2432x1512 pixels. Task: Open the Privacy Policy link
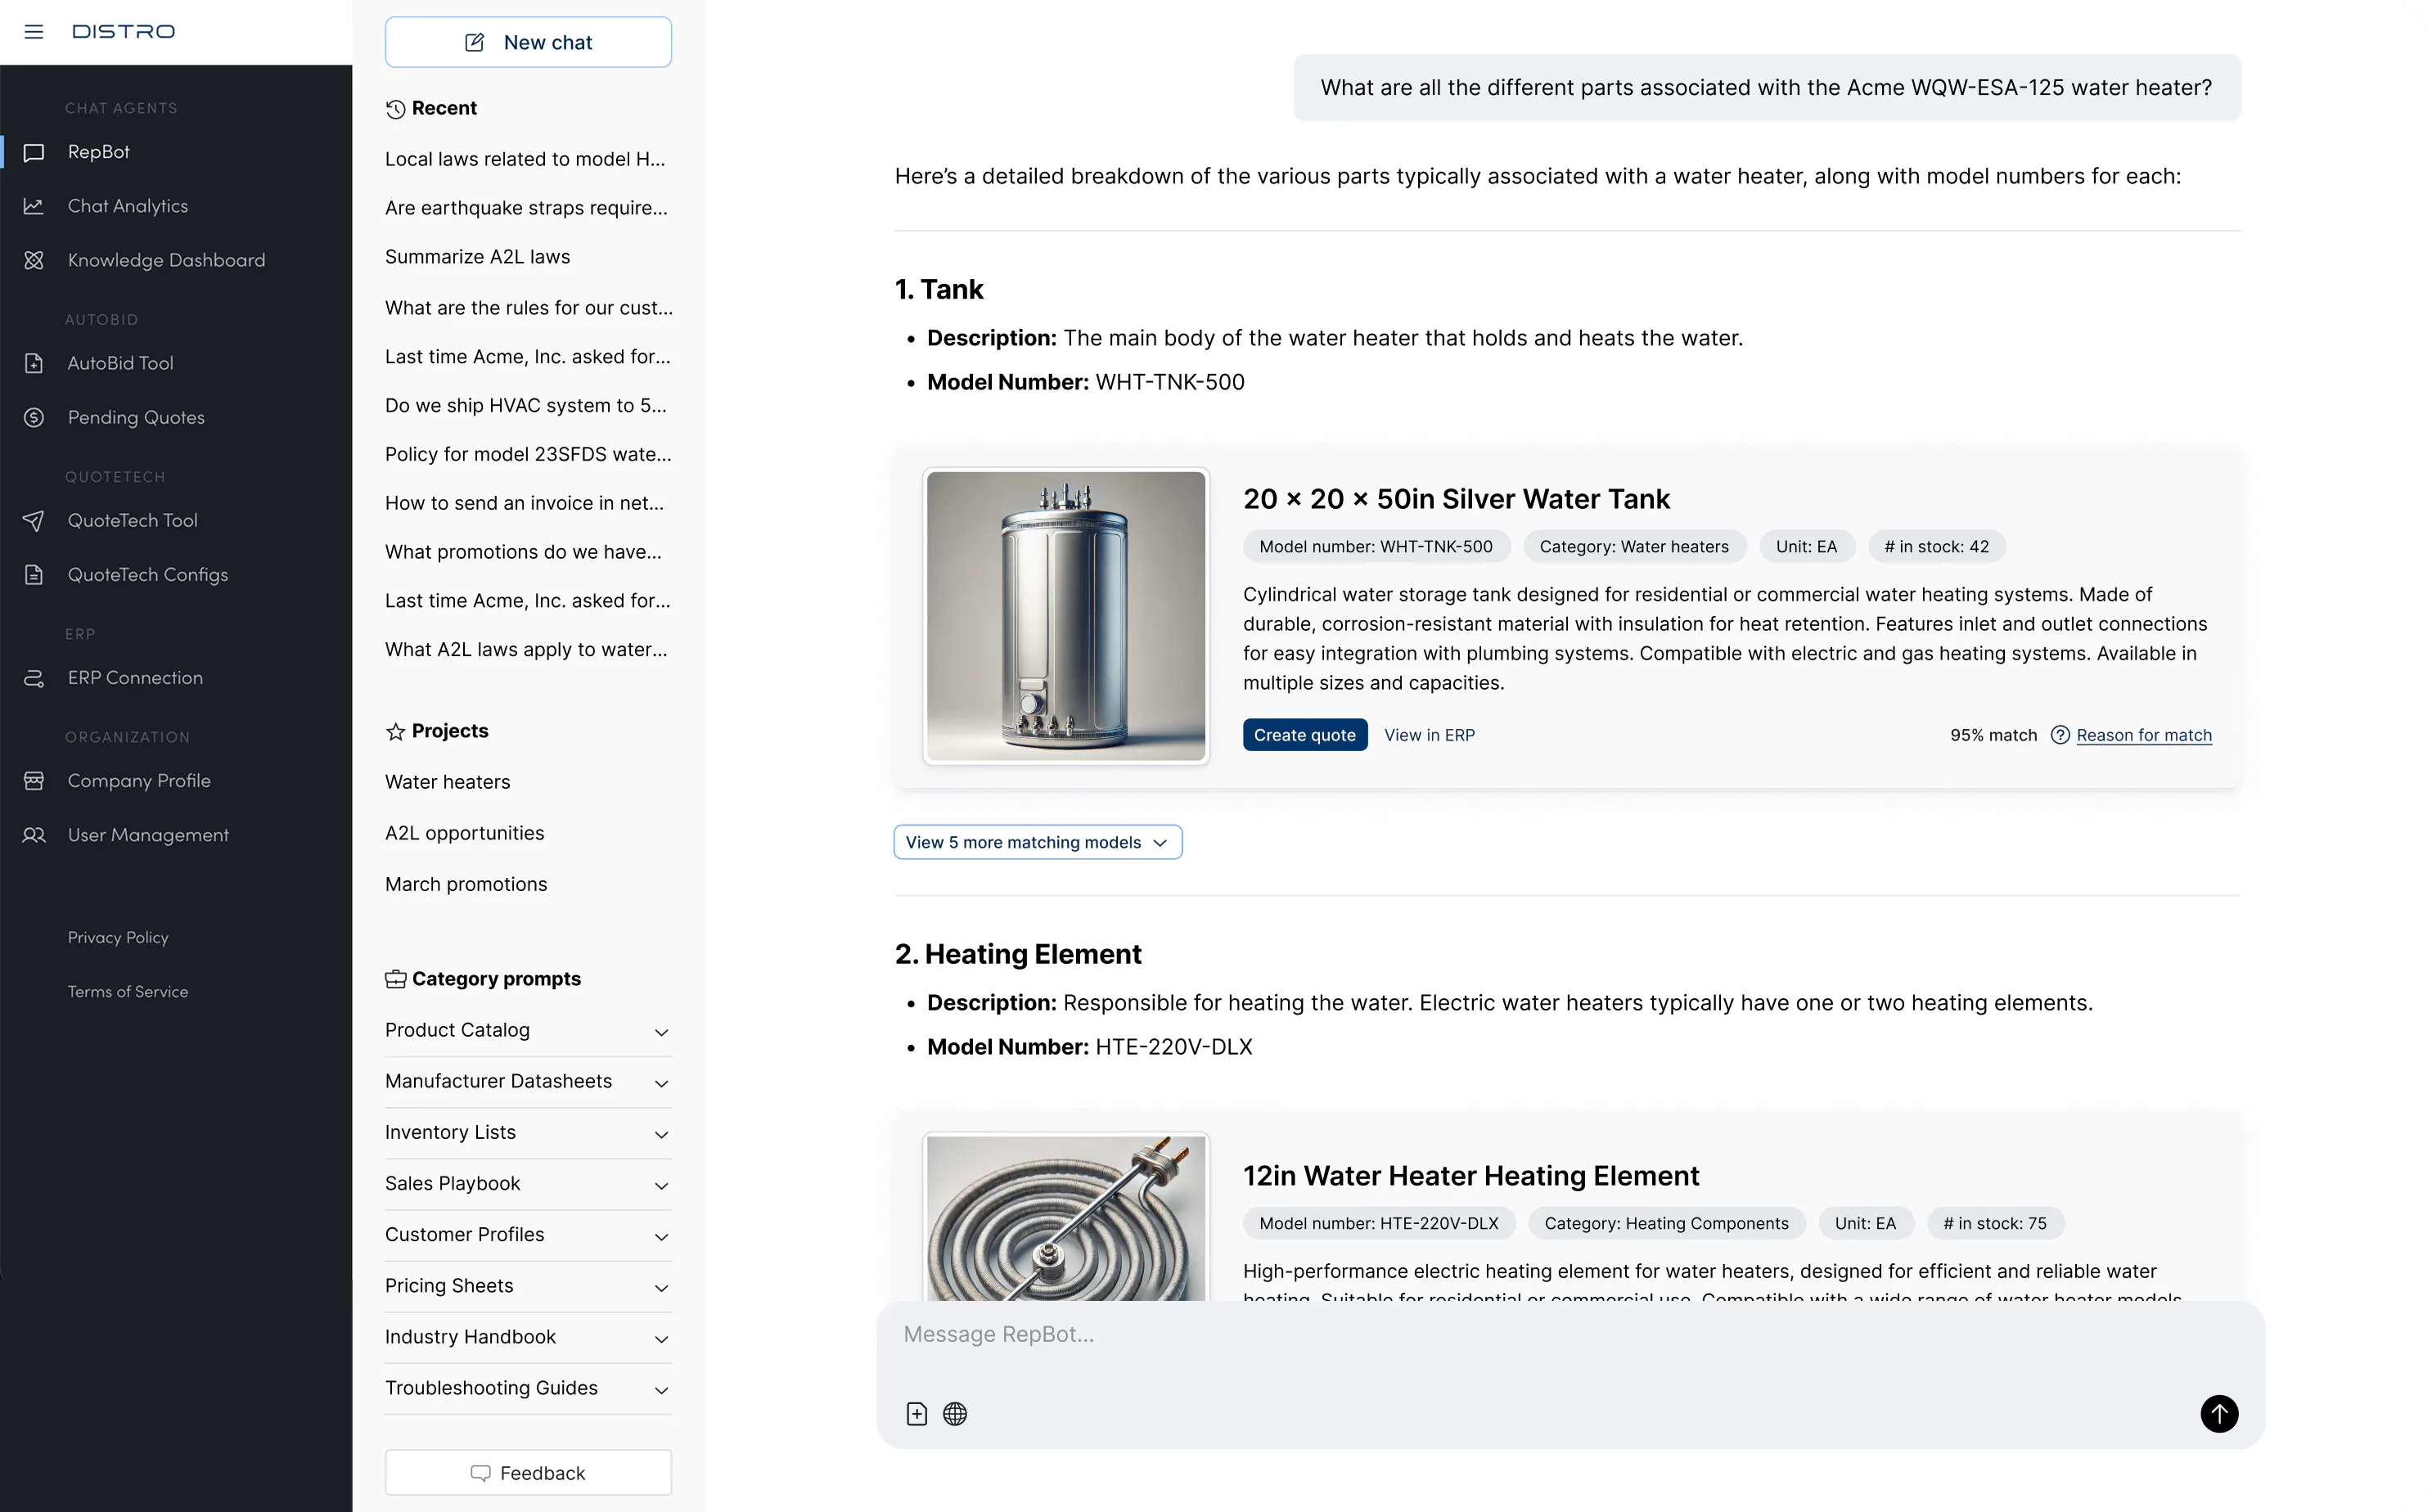click(x=118, y=937)
